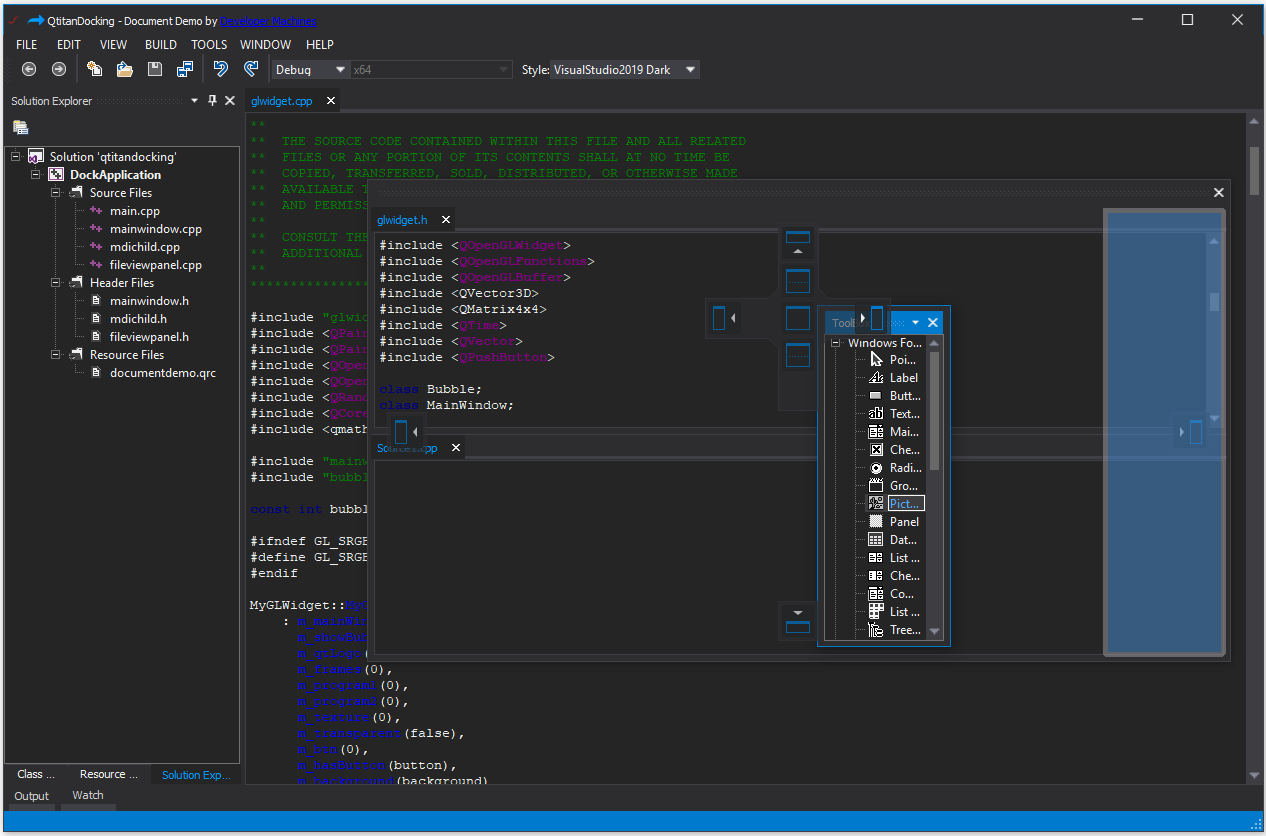Click the Open file toolbar icon

tap(124, 69)
